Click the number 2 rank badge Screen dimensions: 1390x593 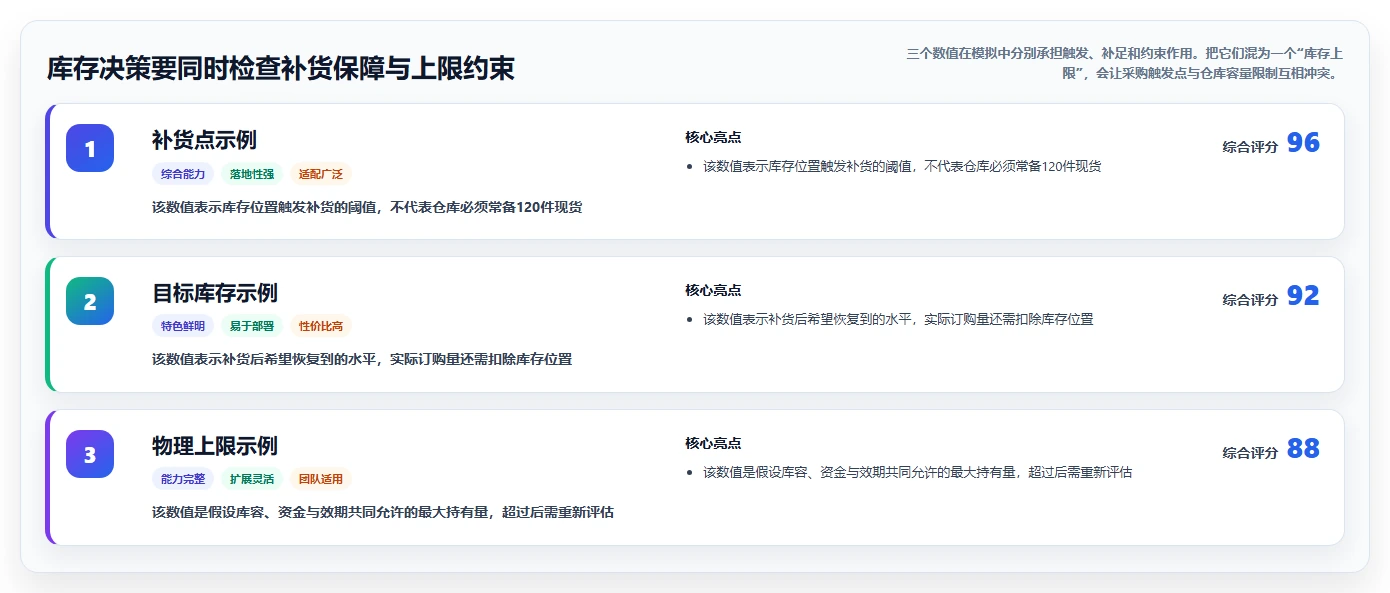tap(90, 301)
